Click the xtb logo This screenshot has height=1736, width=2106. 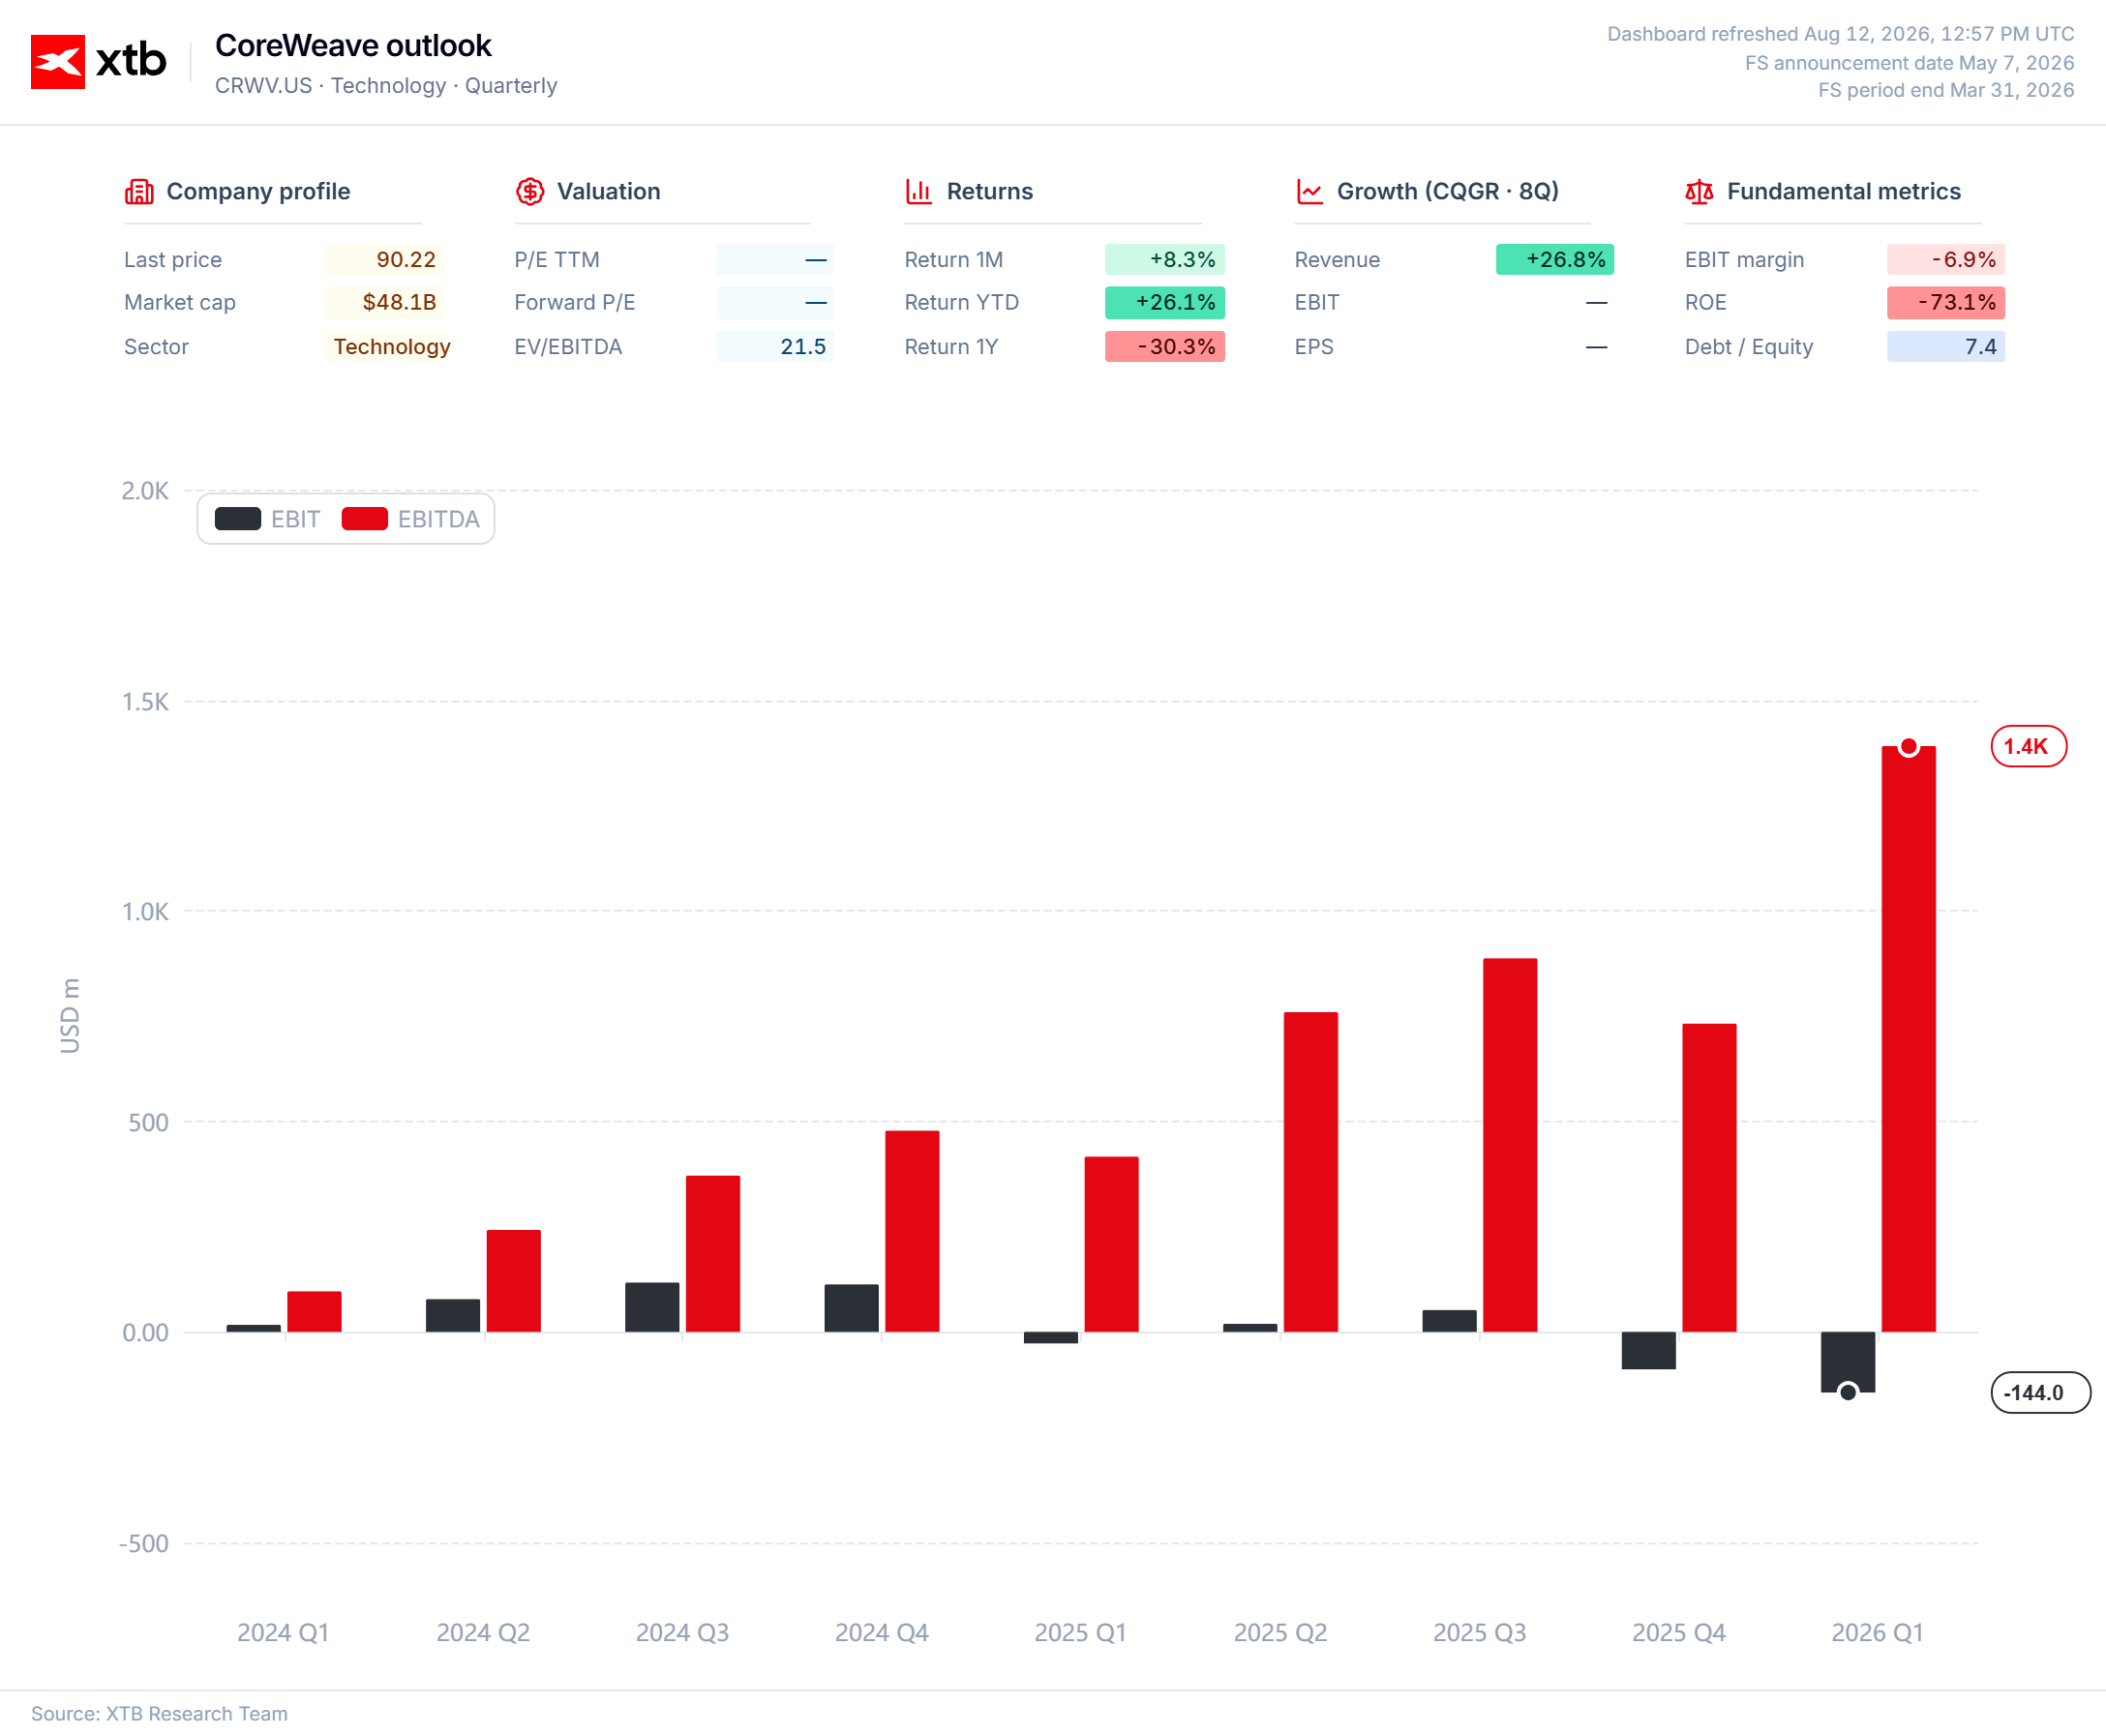98,61
